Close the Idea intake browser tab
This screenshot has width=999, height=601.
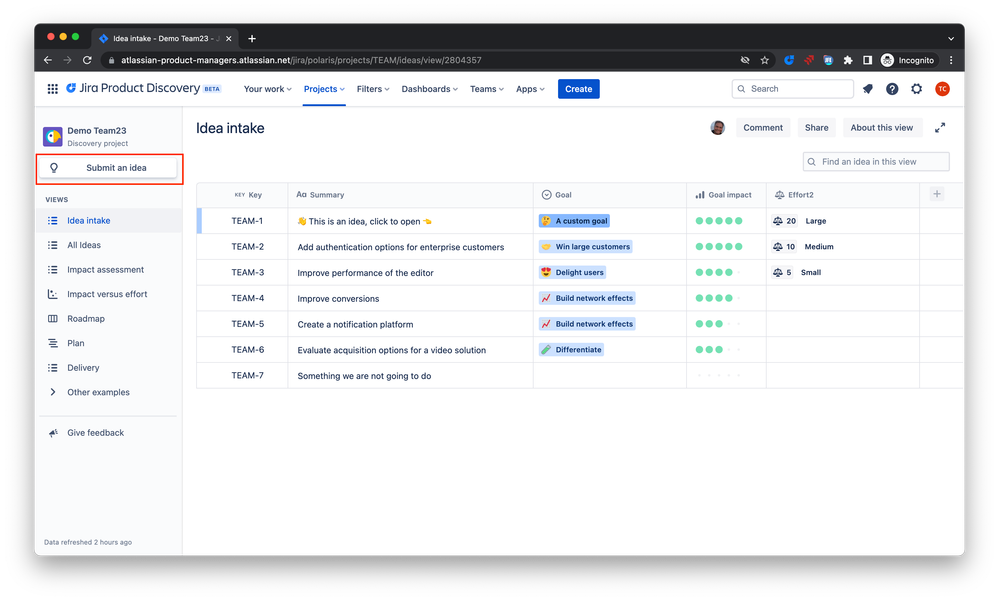coord(229,38)
